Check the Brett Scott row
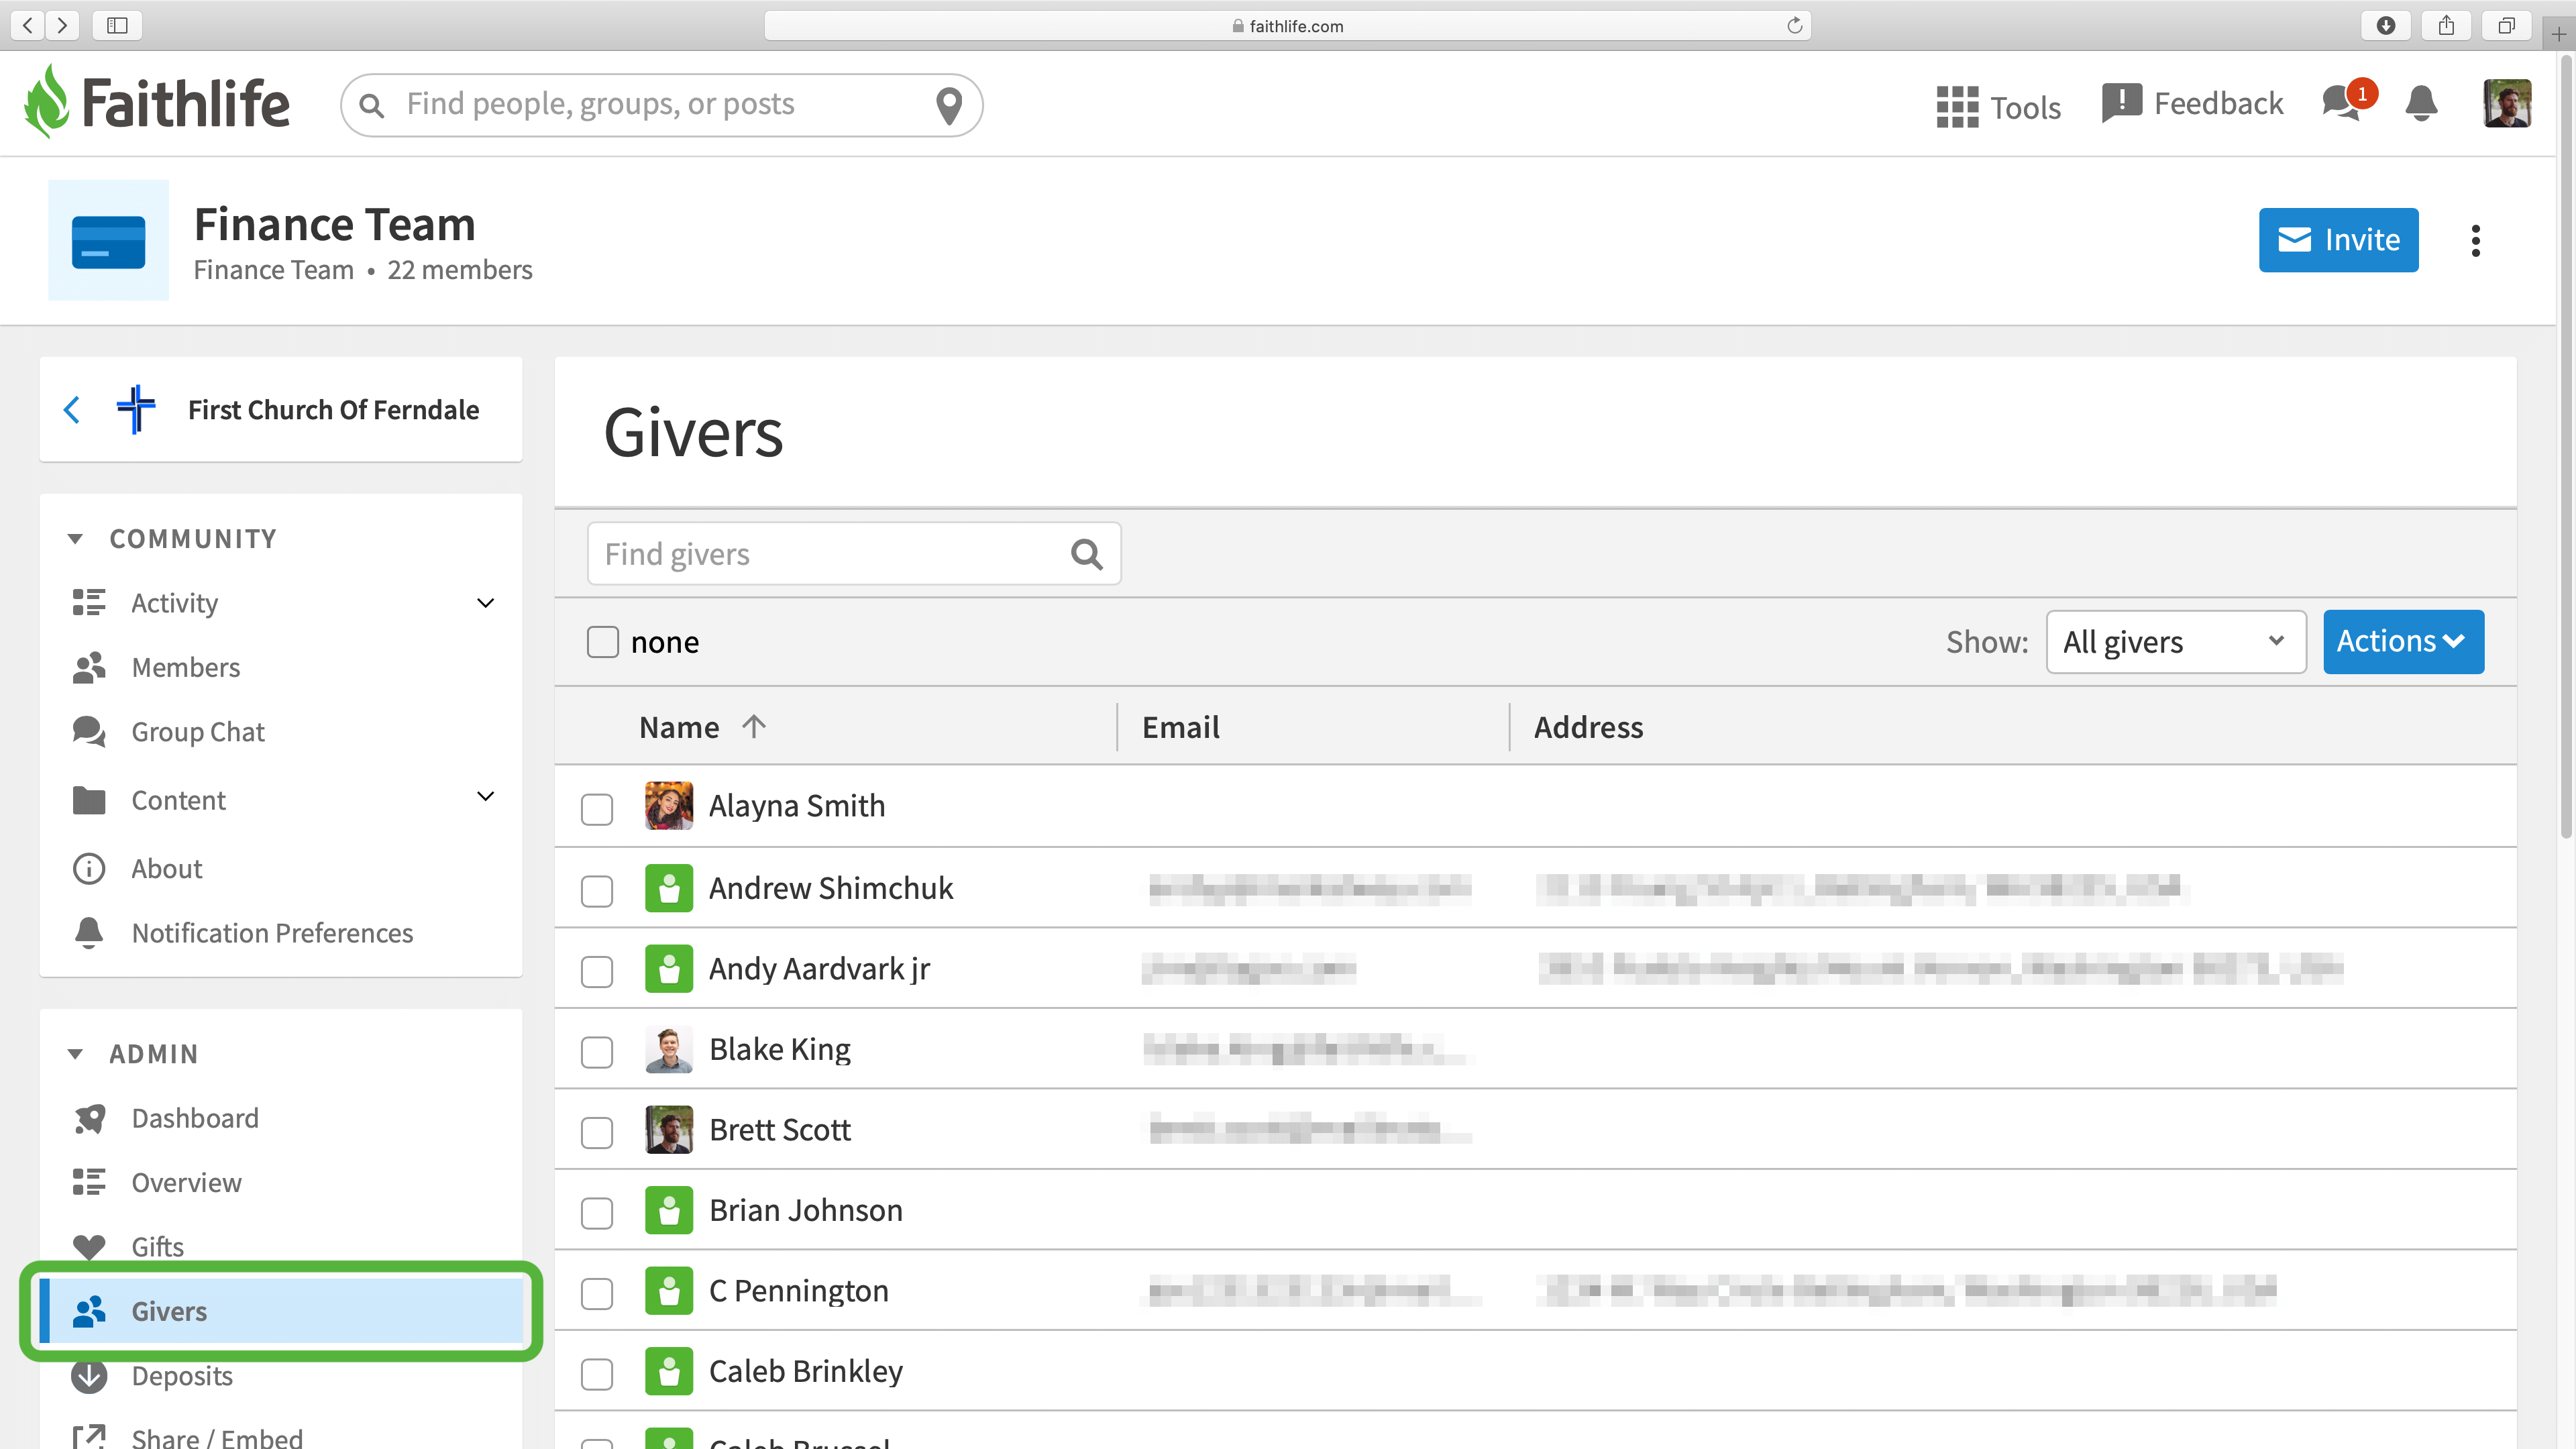 597,1133
